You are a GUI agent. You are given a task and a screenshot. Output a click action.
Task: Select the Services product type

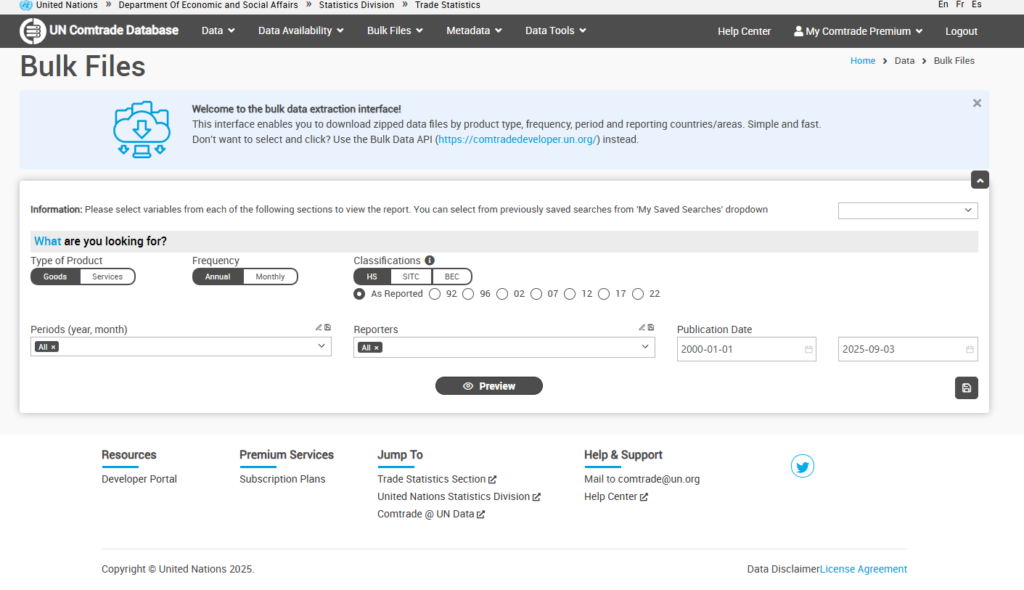pos(107,277)
